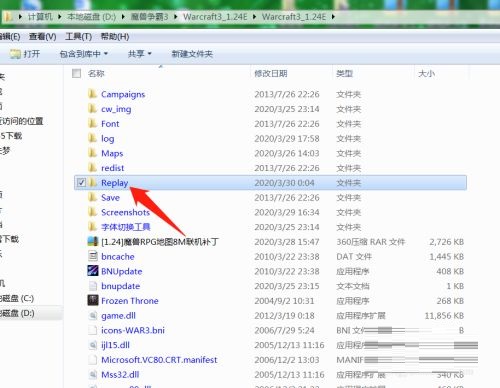Go to 计算机 in address bar
Viewport: 500px width, 388px height.
40,16
